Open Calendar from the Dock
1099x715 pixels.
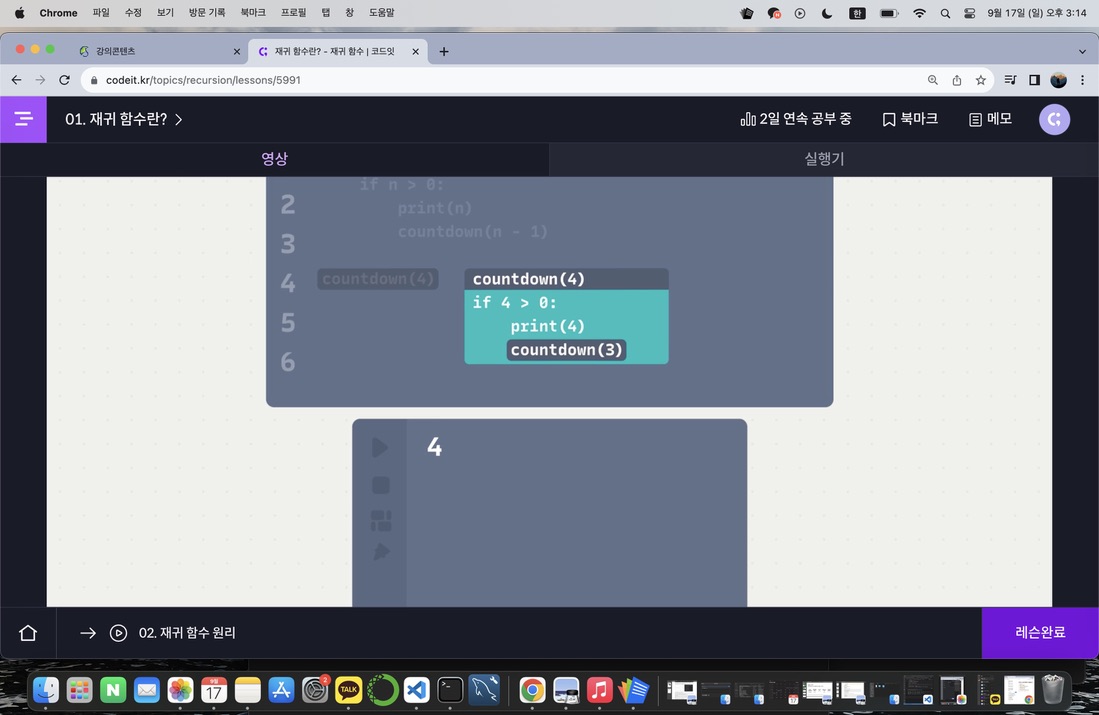coord(214,690)
